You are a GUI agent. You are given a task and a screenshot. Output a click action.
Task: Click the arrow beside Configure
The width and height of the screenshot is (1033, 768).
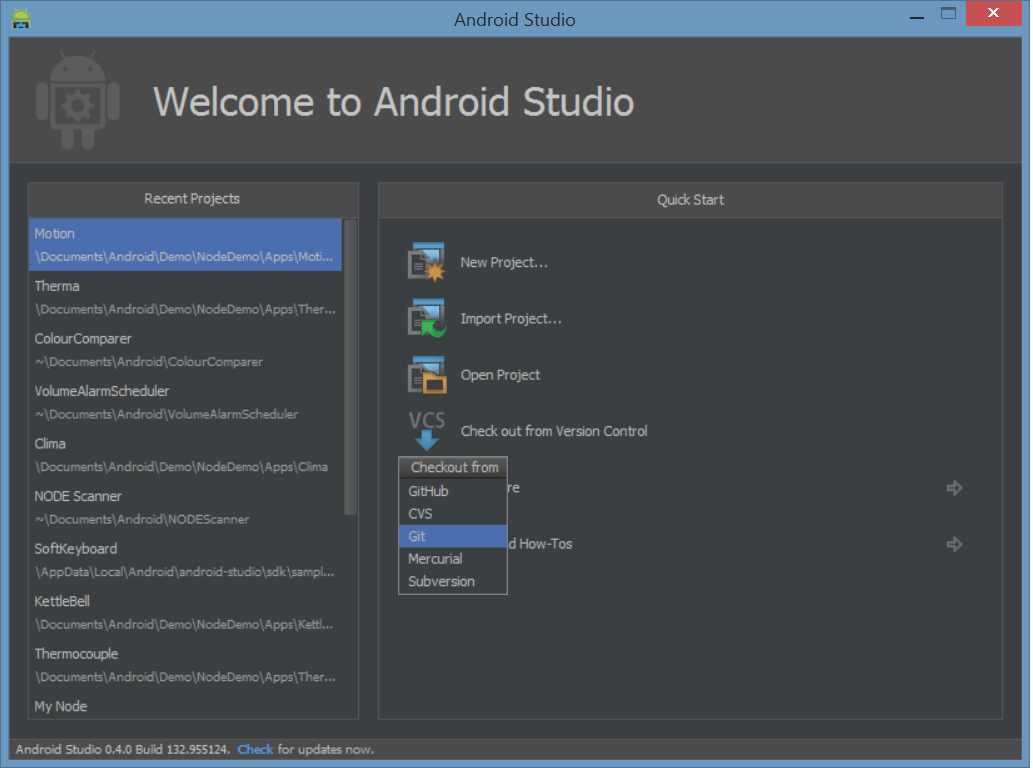pos(954,487)
